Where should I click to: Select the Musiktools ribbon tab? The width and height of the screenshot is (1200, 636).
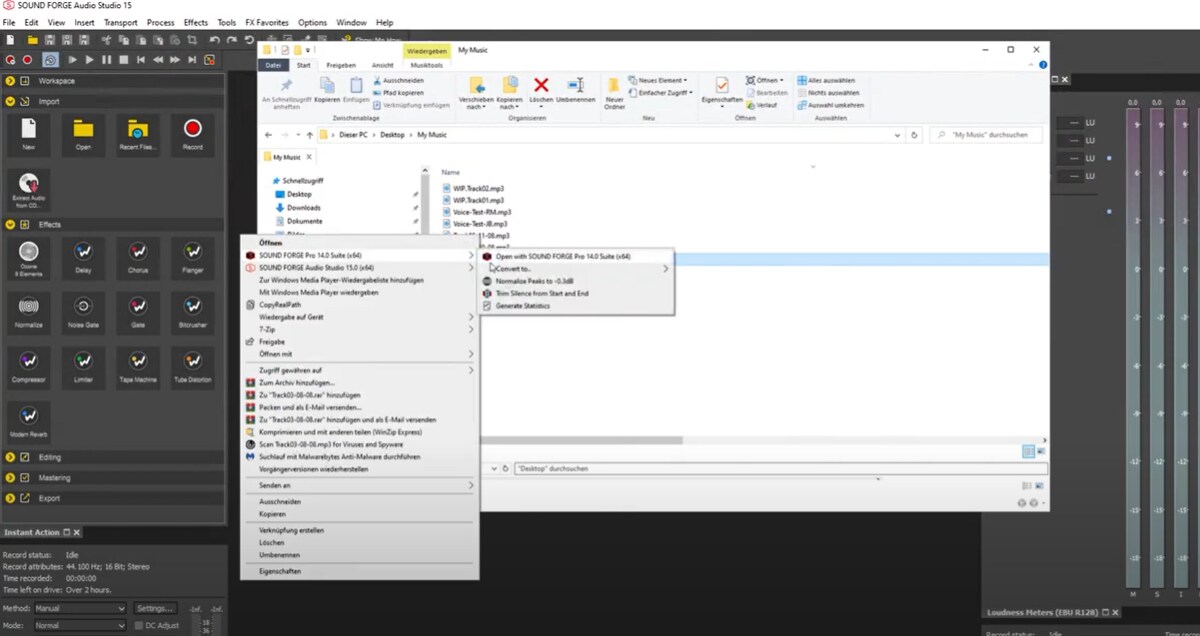pyautogui.click(x=427, y=65)
